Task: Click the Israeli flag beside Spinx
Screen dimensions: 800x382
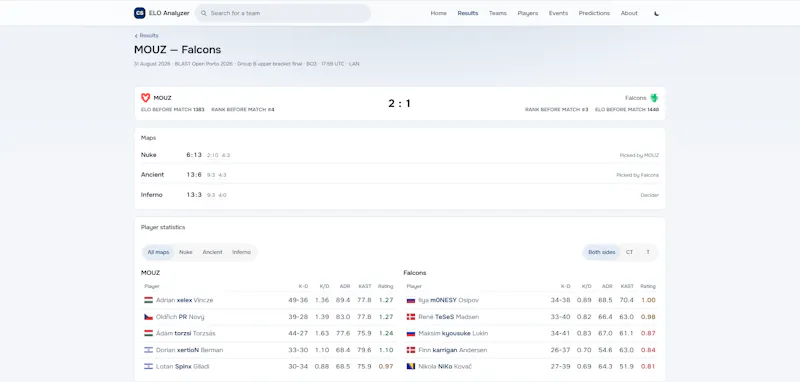Action: tap(148, 367)
